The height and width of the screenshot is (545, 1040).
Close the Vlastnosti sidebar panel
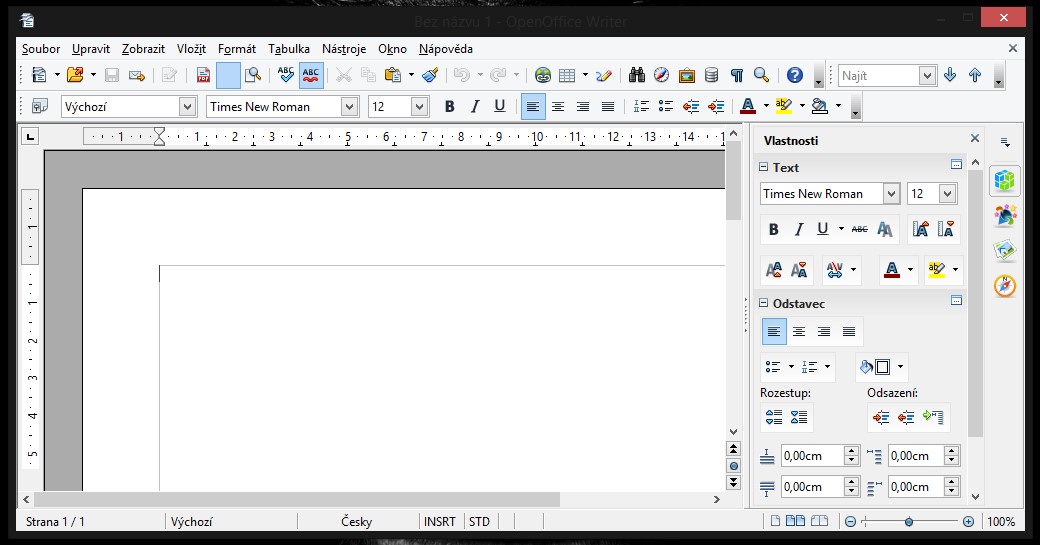974,138
